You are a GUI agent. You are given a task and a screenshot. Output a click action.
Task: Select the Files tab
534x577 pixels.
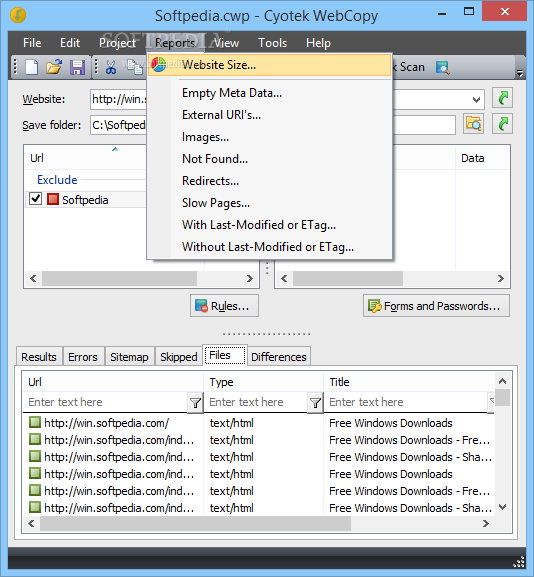pyautogui.click(x=225, y=355)
